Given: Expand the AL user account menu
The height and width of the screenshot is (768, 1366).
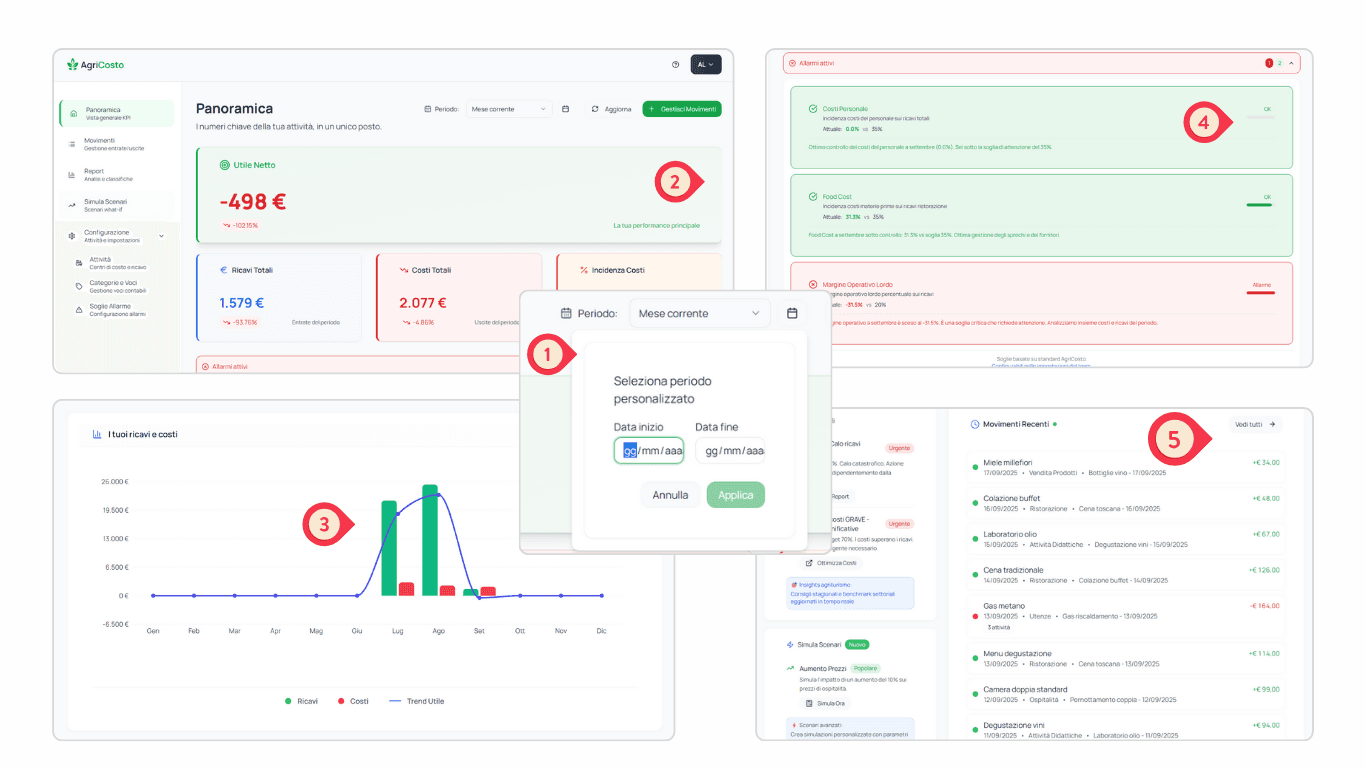Looking at the screenshot, I should coord(706,64).
